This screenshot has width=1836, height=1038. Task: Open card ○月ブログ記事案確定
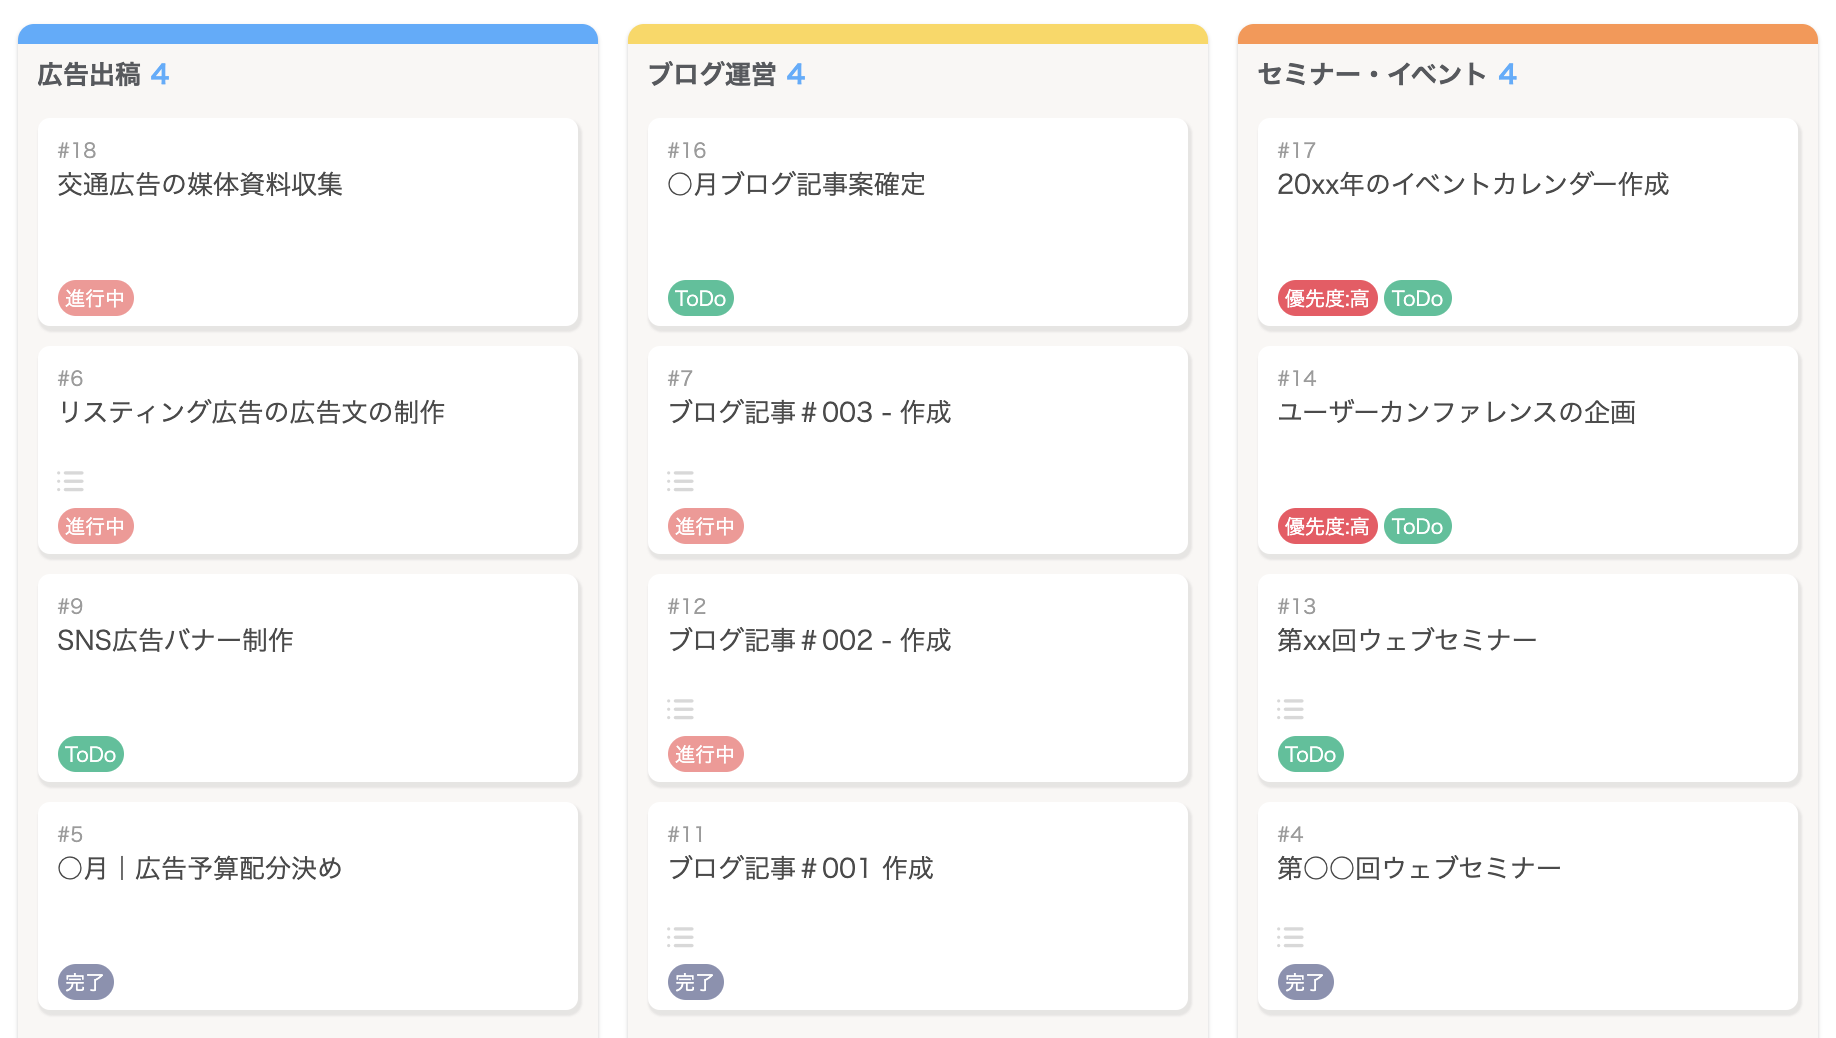coord(918,222)
